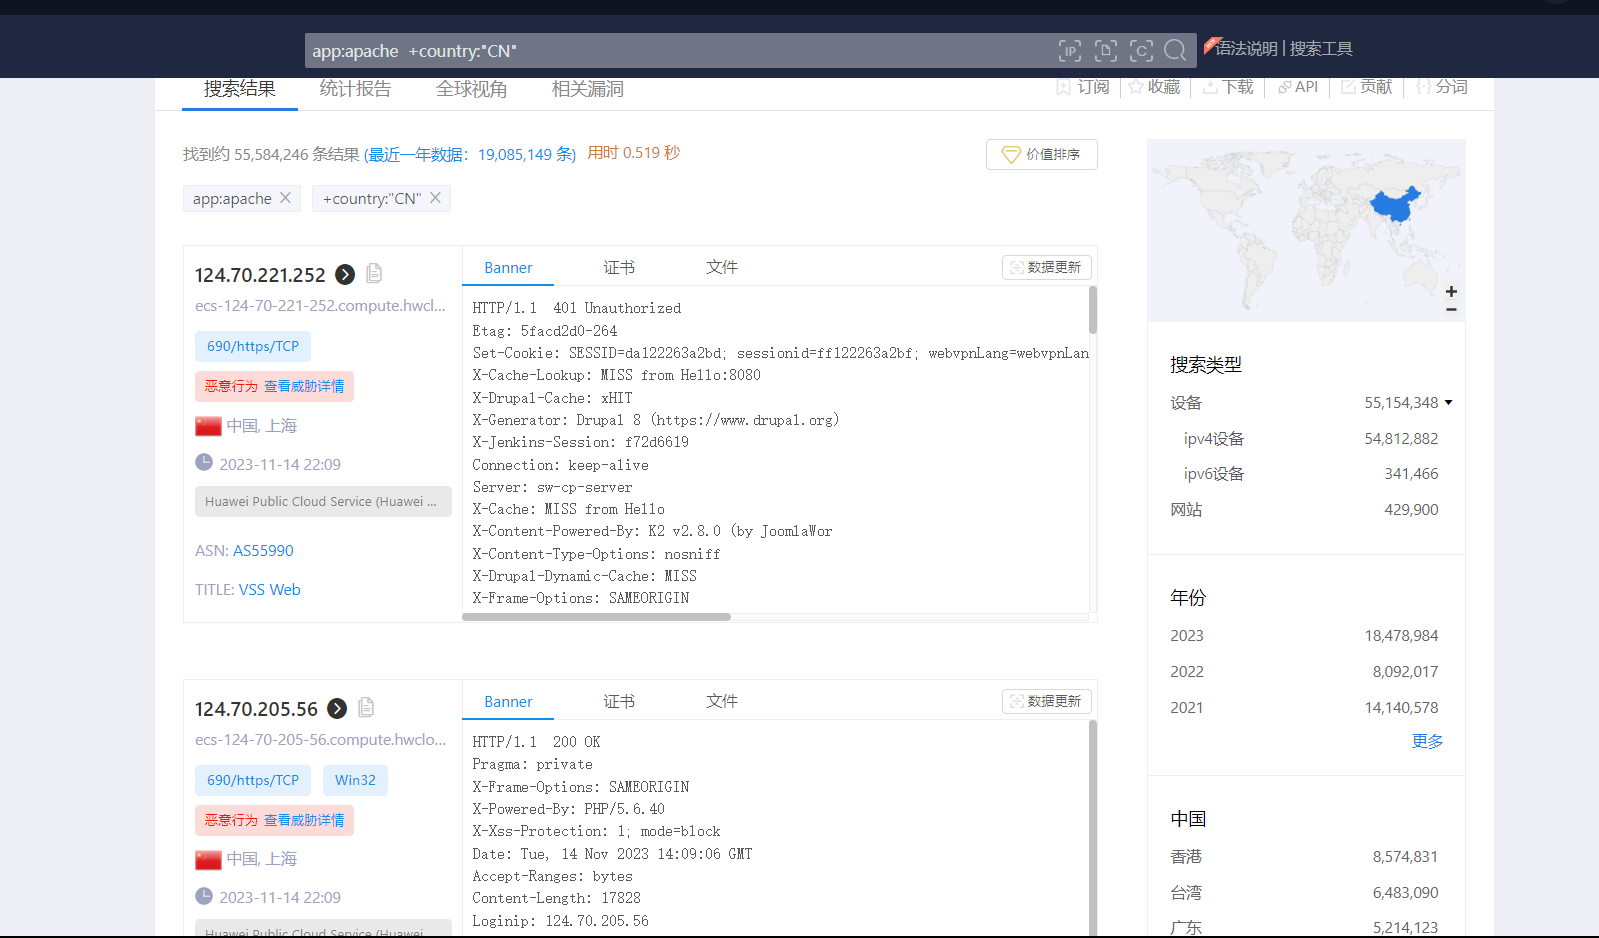Open ASN AS55990 link
The height and width of the screenshot is (938, 1599).
point(263,551)
